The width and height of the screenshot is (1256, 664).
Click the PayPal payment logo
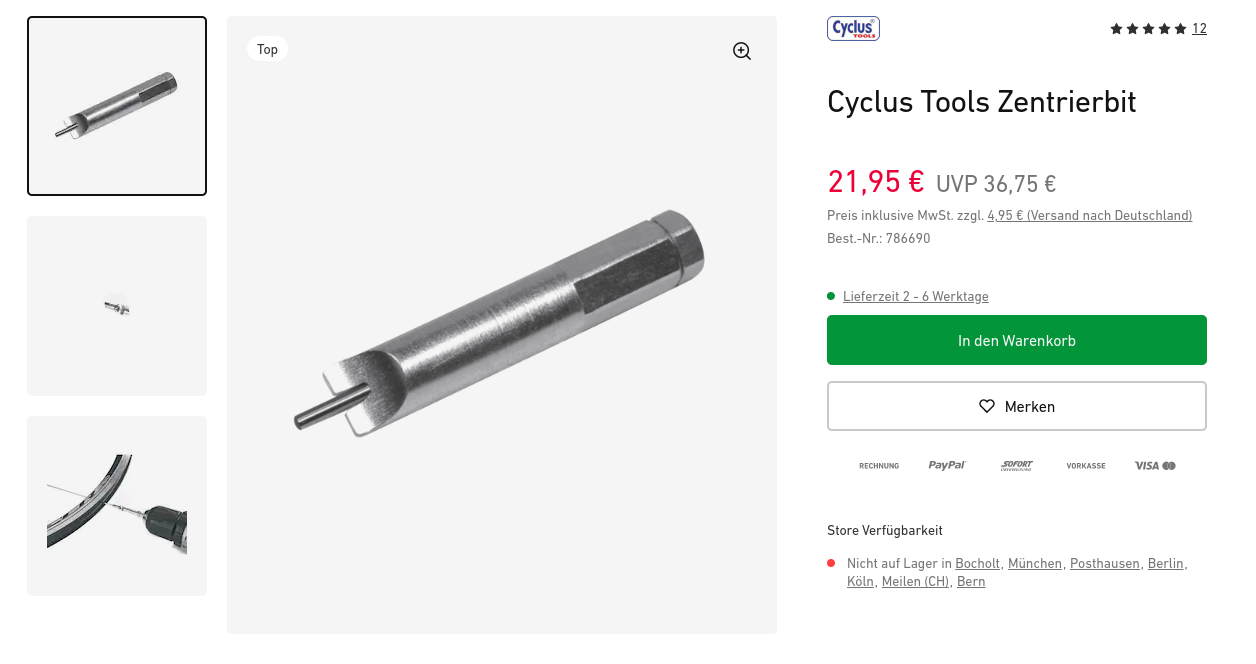pyautogui.click(x=946, y=465)
